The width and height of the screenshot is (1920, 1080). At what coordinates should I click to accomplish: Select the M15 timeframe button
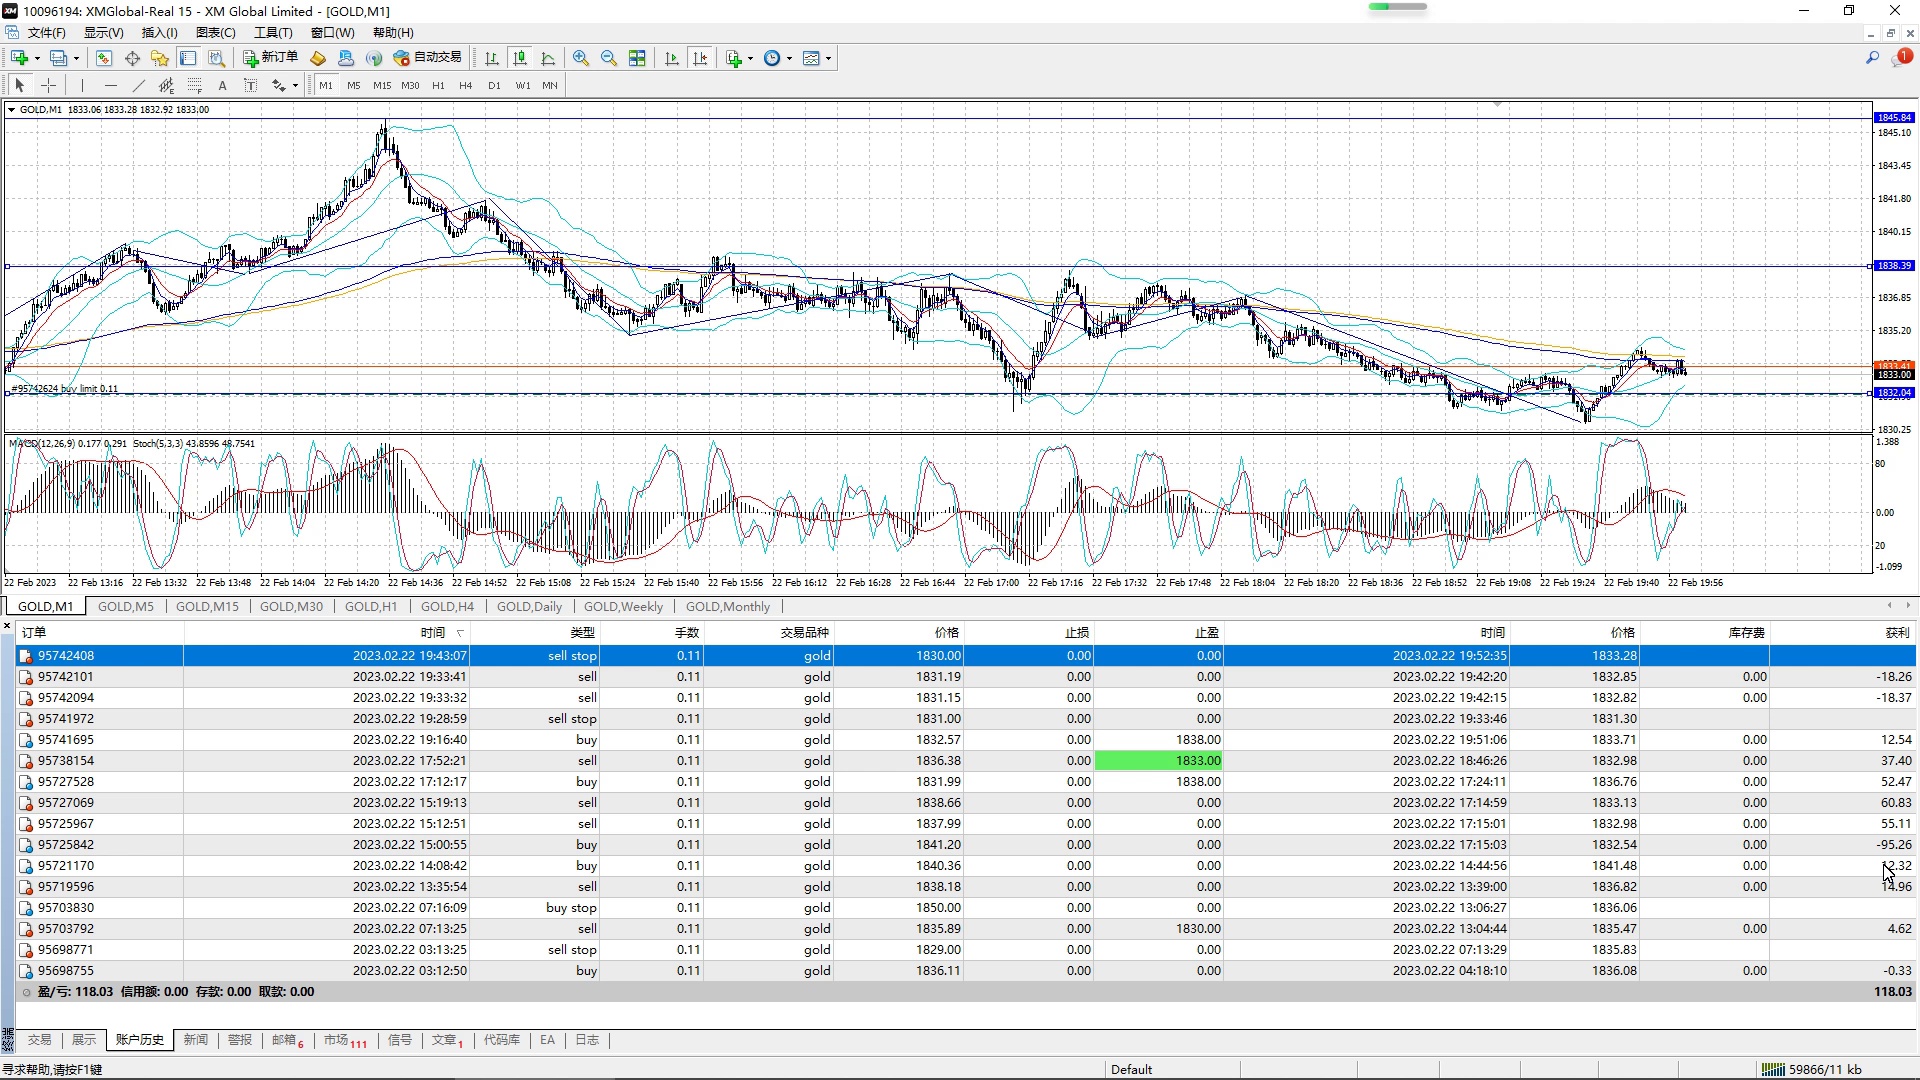[382, 86]
